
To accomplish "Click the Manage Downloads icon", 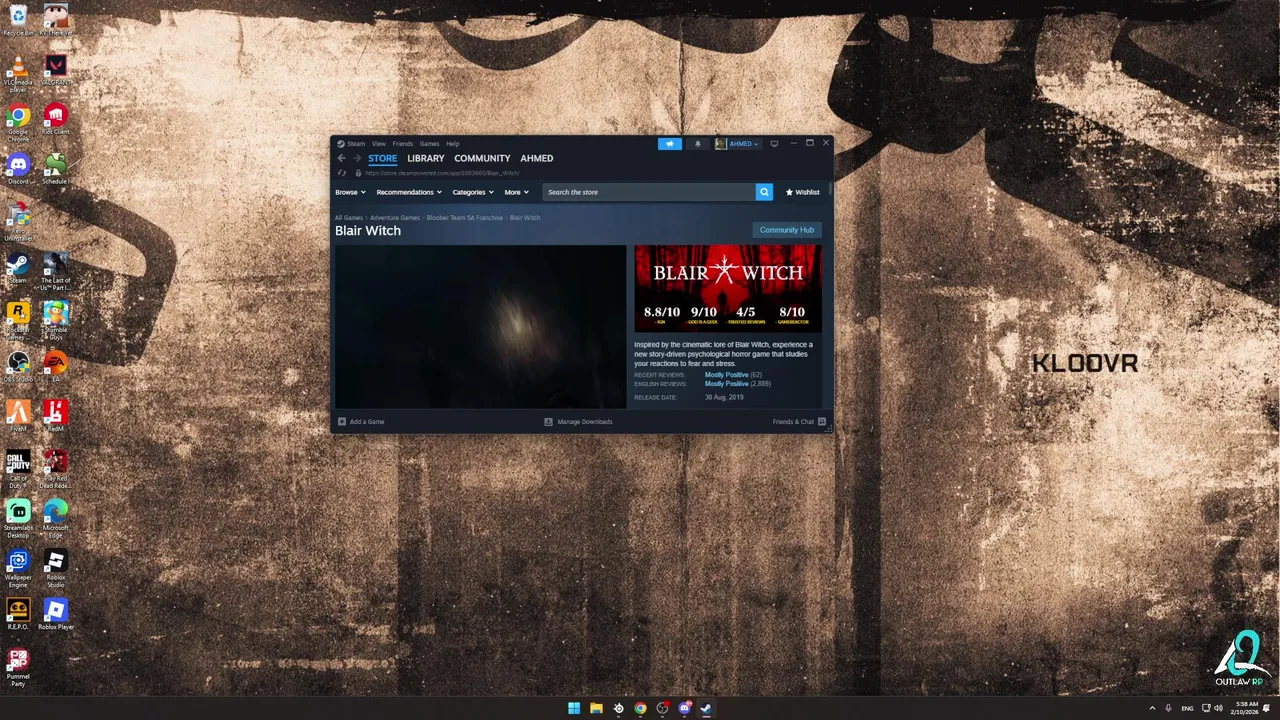I will pos(548,422).
